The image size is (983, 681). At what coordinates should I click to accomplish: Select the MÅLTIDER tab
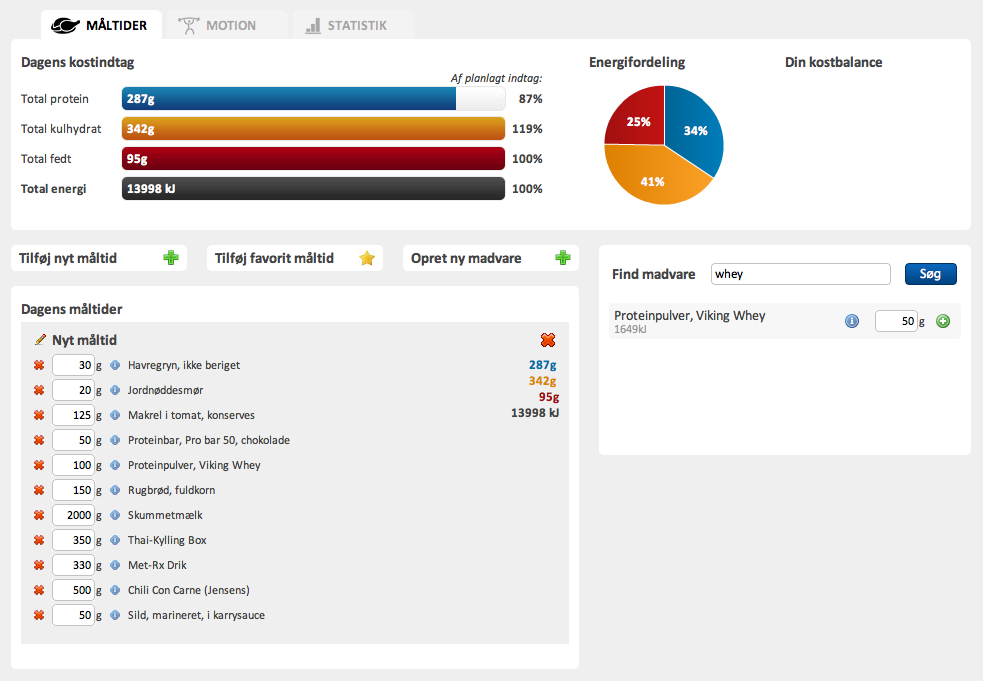[102, 25]
